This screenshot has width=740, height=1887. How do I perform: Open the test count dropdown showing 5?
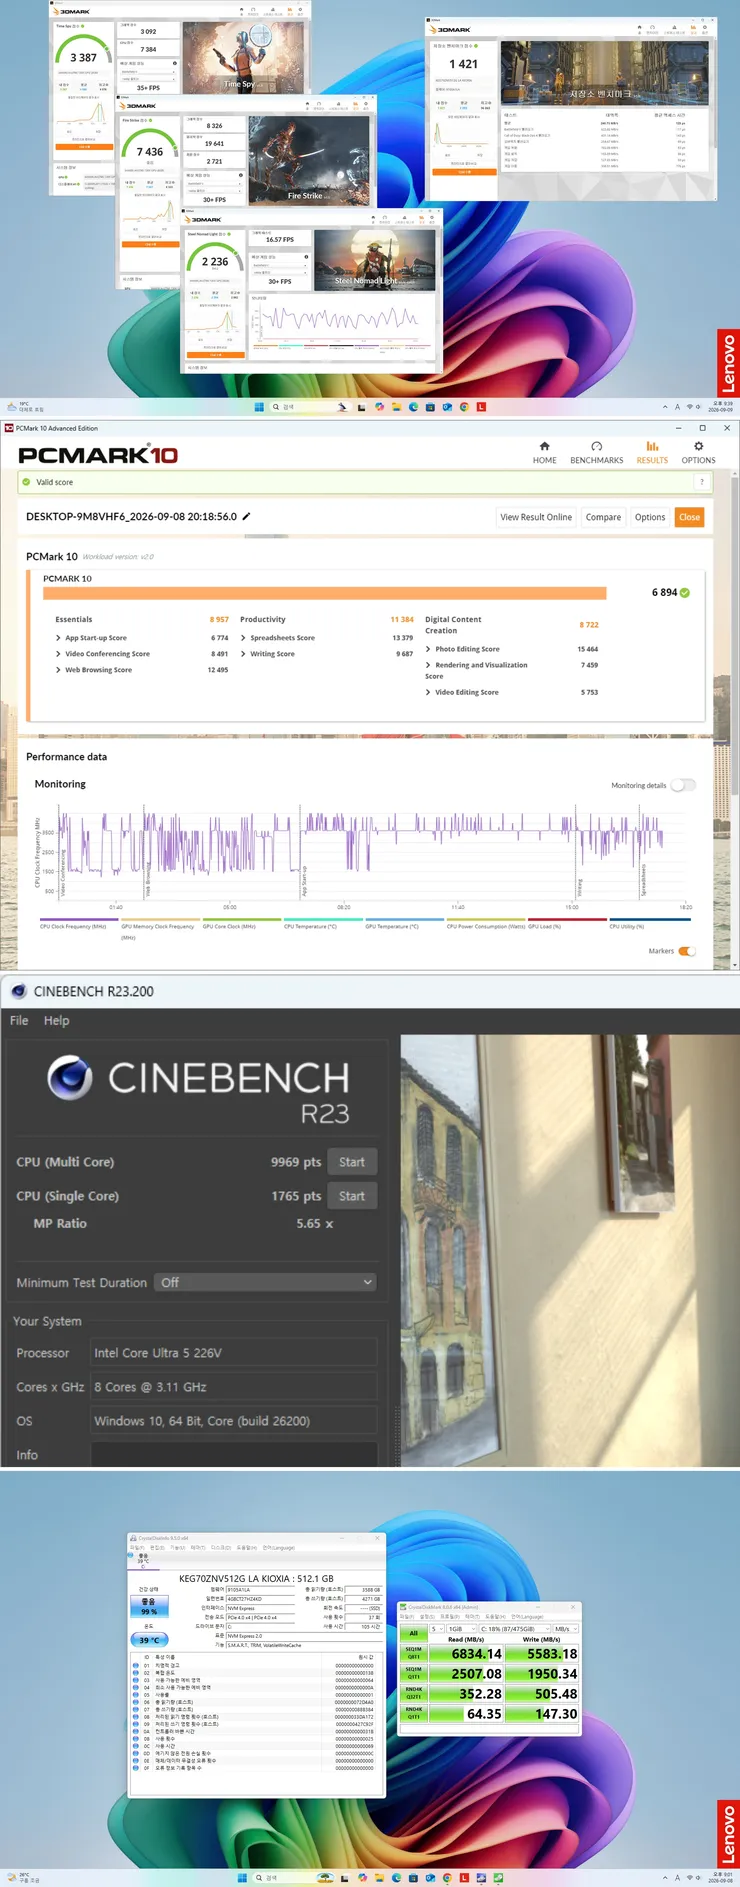pos(436,1629)
